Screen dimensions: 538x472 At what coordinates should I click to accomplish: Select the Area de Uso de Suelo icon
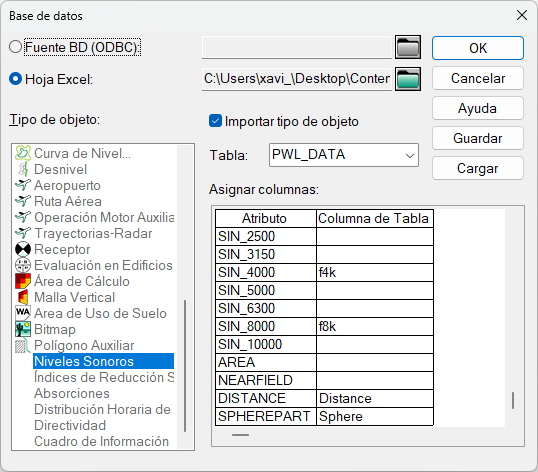[23, 313]
